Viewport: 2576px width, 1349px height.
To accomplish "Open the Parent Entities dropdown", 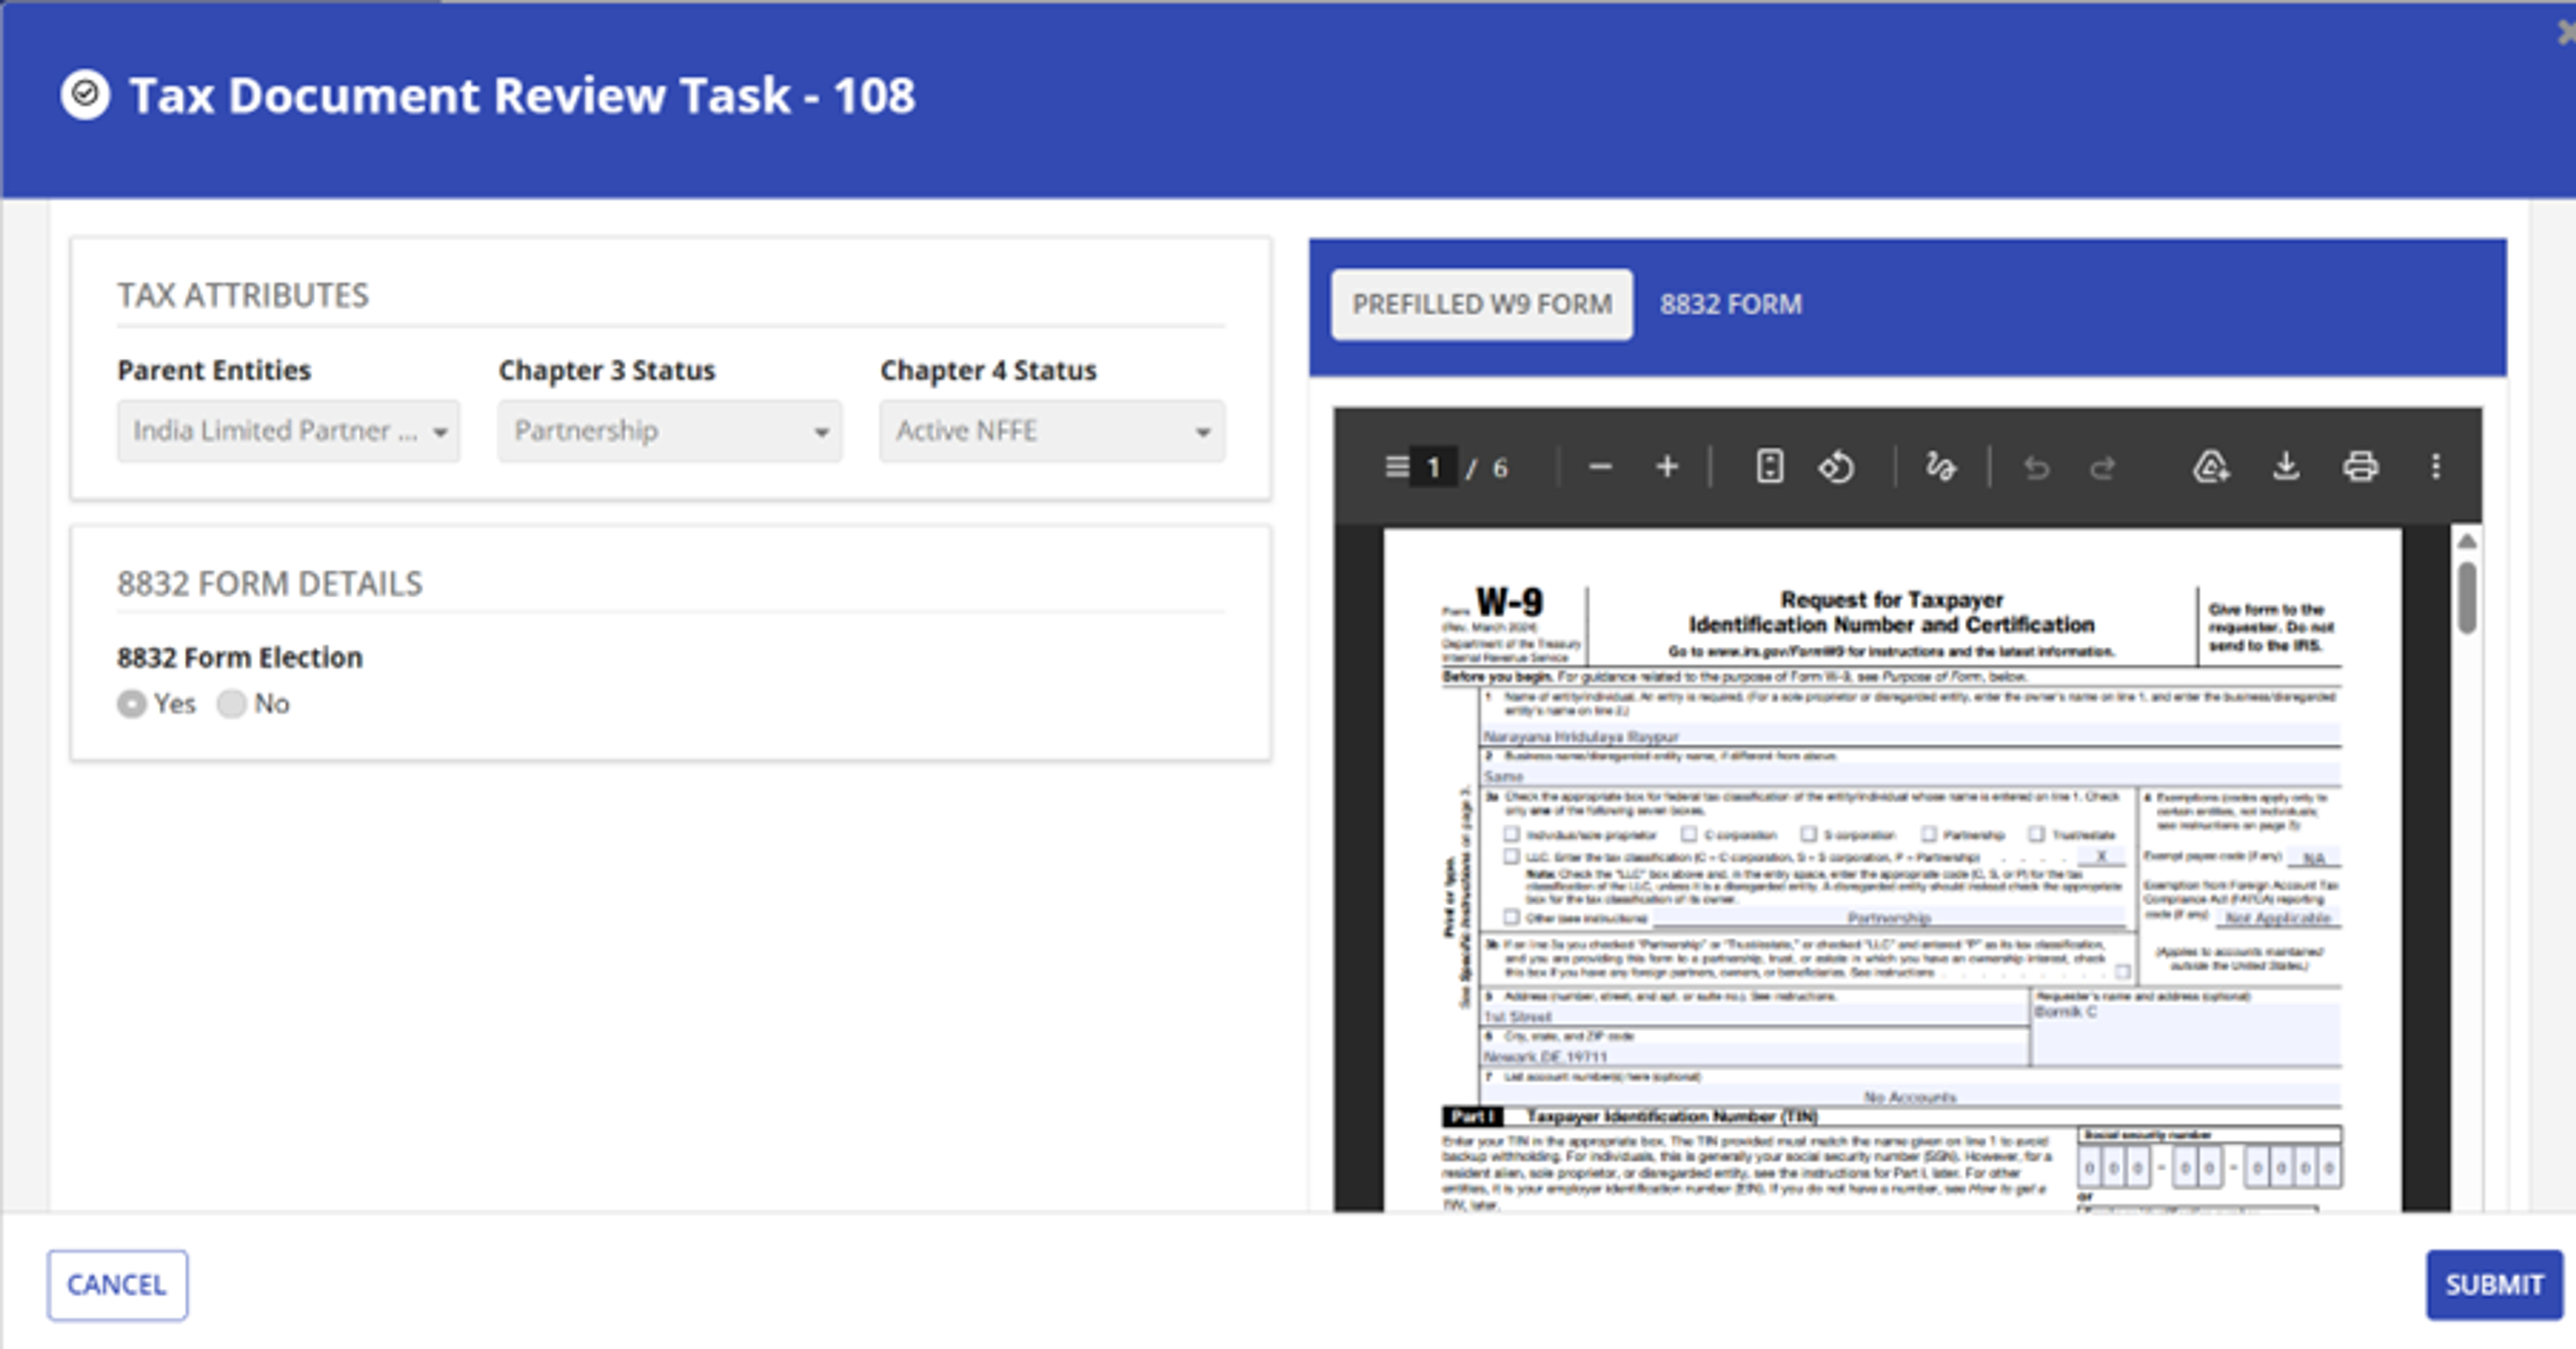I will click(288, 431).
